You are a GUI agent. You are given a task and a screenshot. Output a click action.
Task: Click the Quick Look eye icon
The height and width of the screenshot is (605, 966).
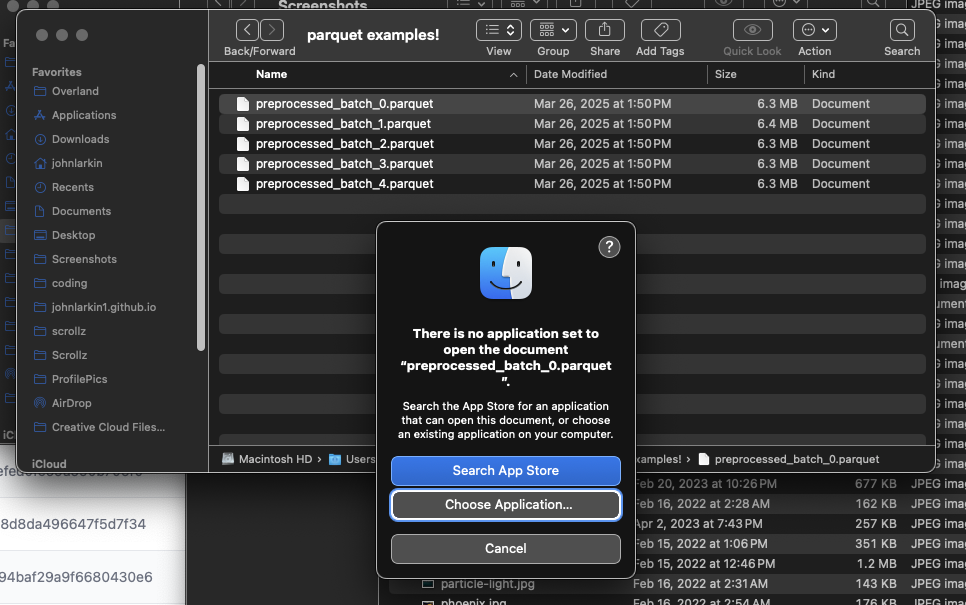click(x=752, y=30)
